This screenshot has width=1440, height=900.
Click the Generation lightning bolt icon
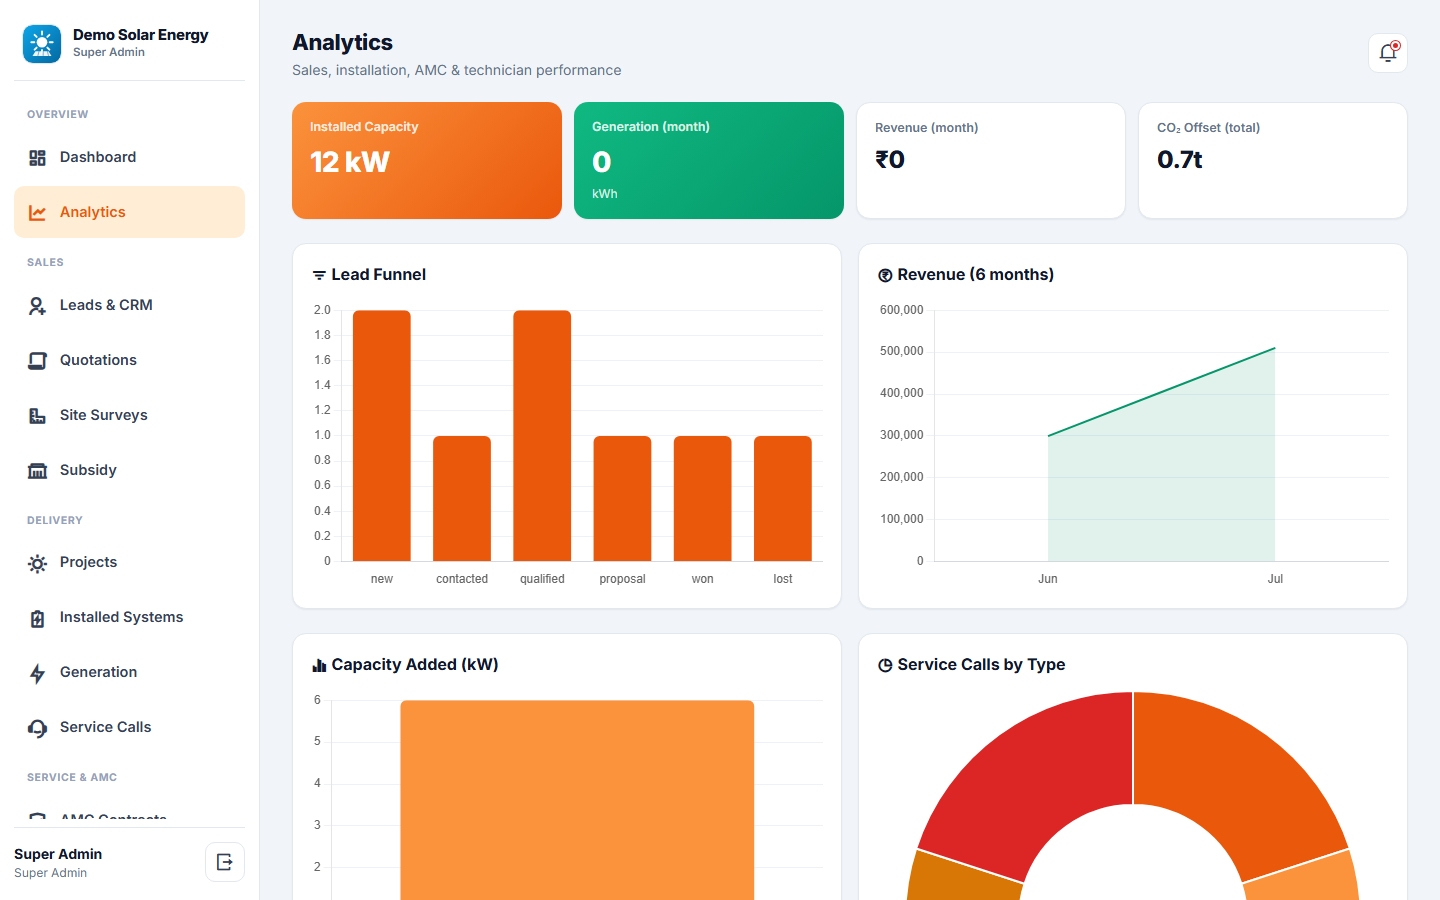click(x=37, y=674)
